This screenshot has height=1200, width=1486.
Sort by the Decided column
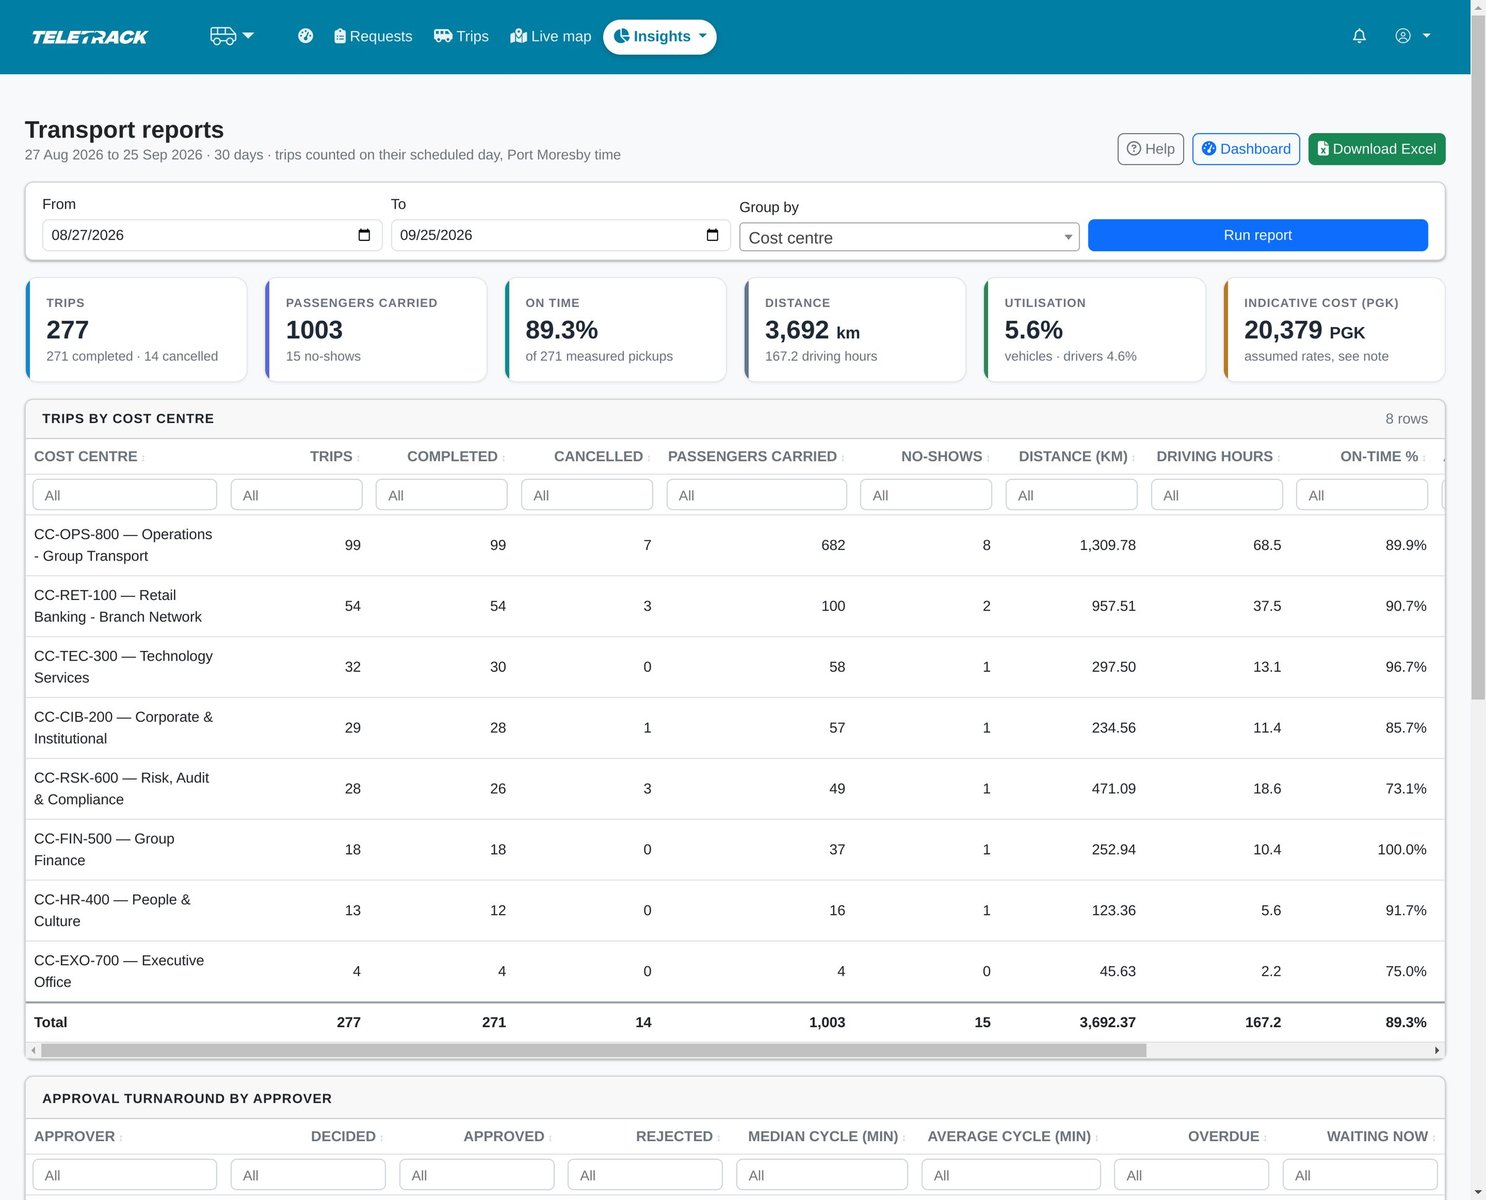(x=347, y=1137)
